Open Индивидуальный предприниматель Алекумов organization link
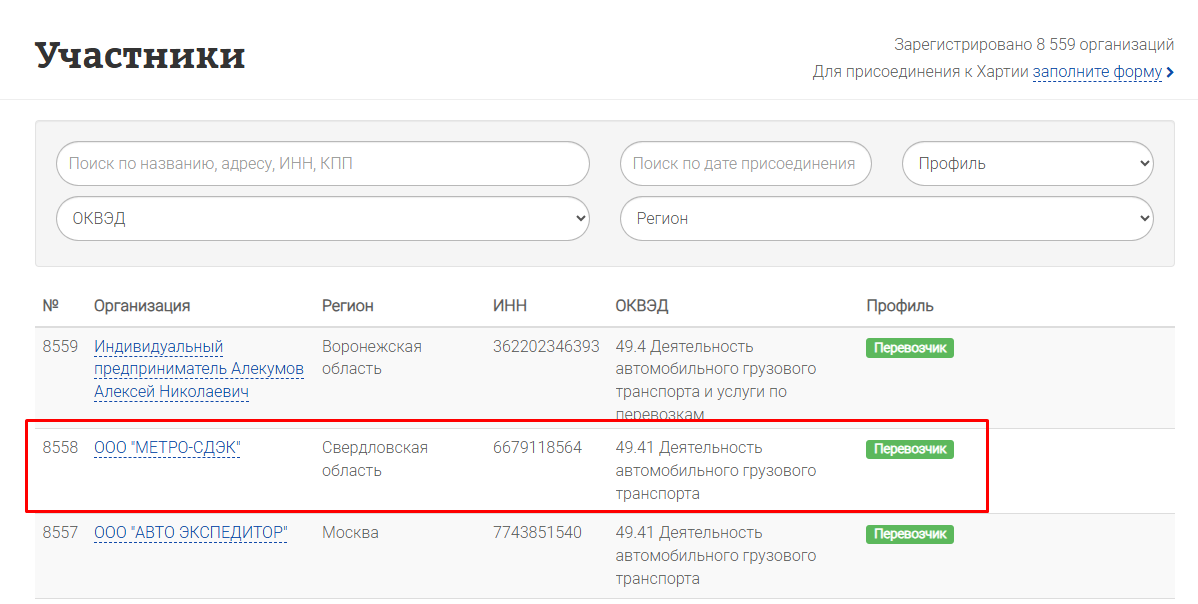The height and width of the screenshot is (604, 1198). click(x=198, y=369)
